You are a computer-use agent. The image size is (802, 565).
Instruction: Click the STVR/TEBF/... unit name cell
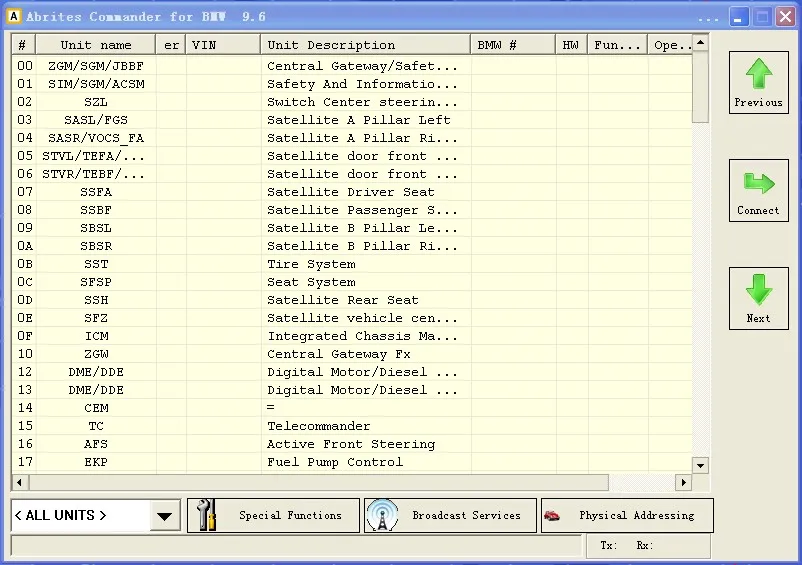(x=96, y=174)
